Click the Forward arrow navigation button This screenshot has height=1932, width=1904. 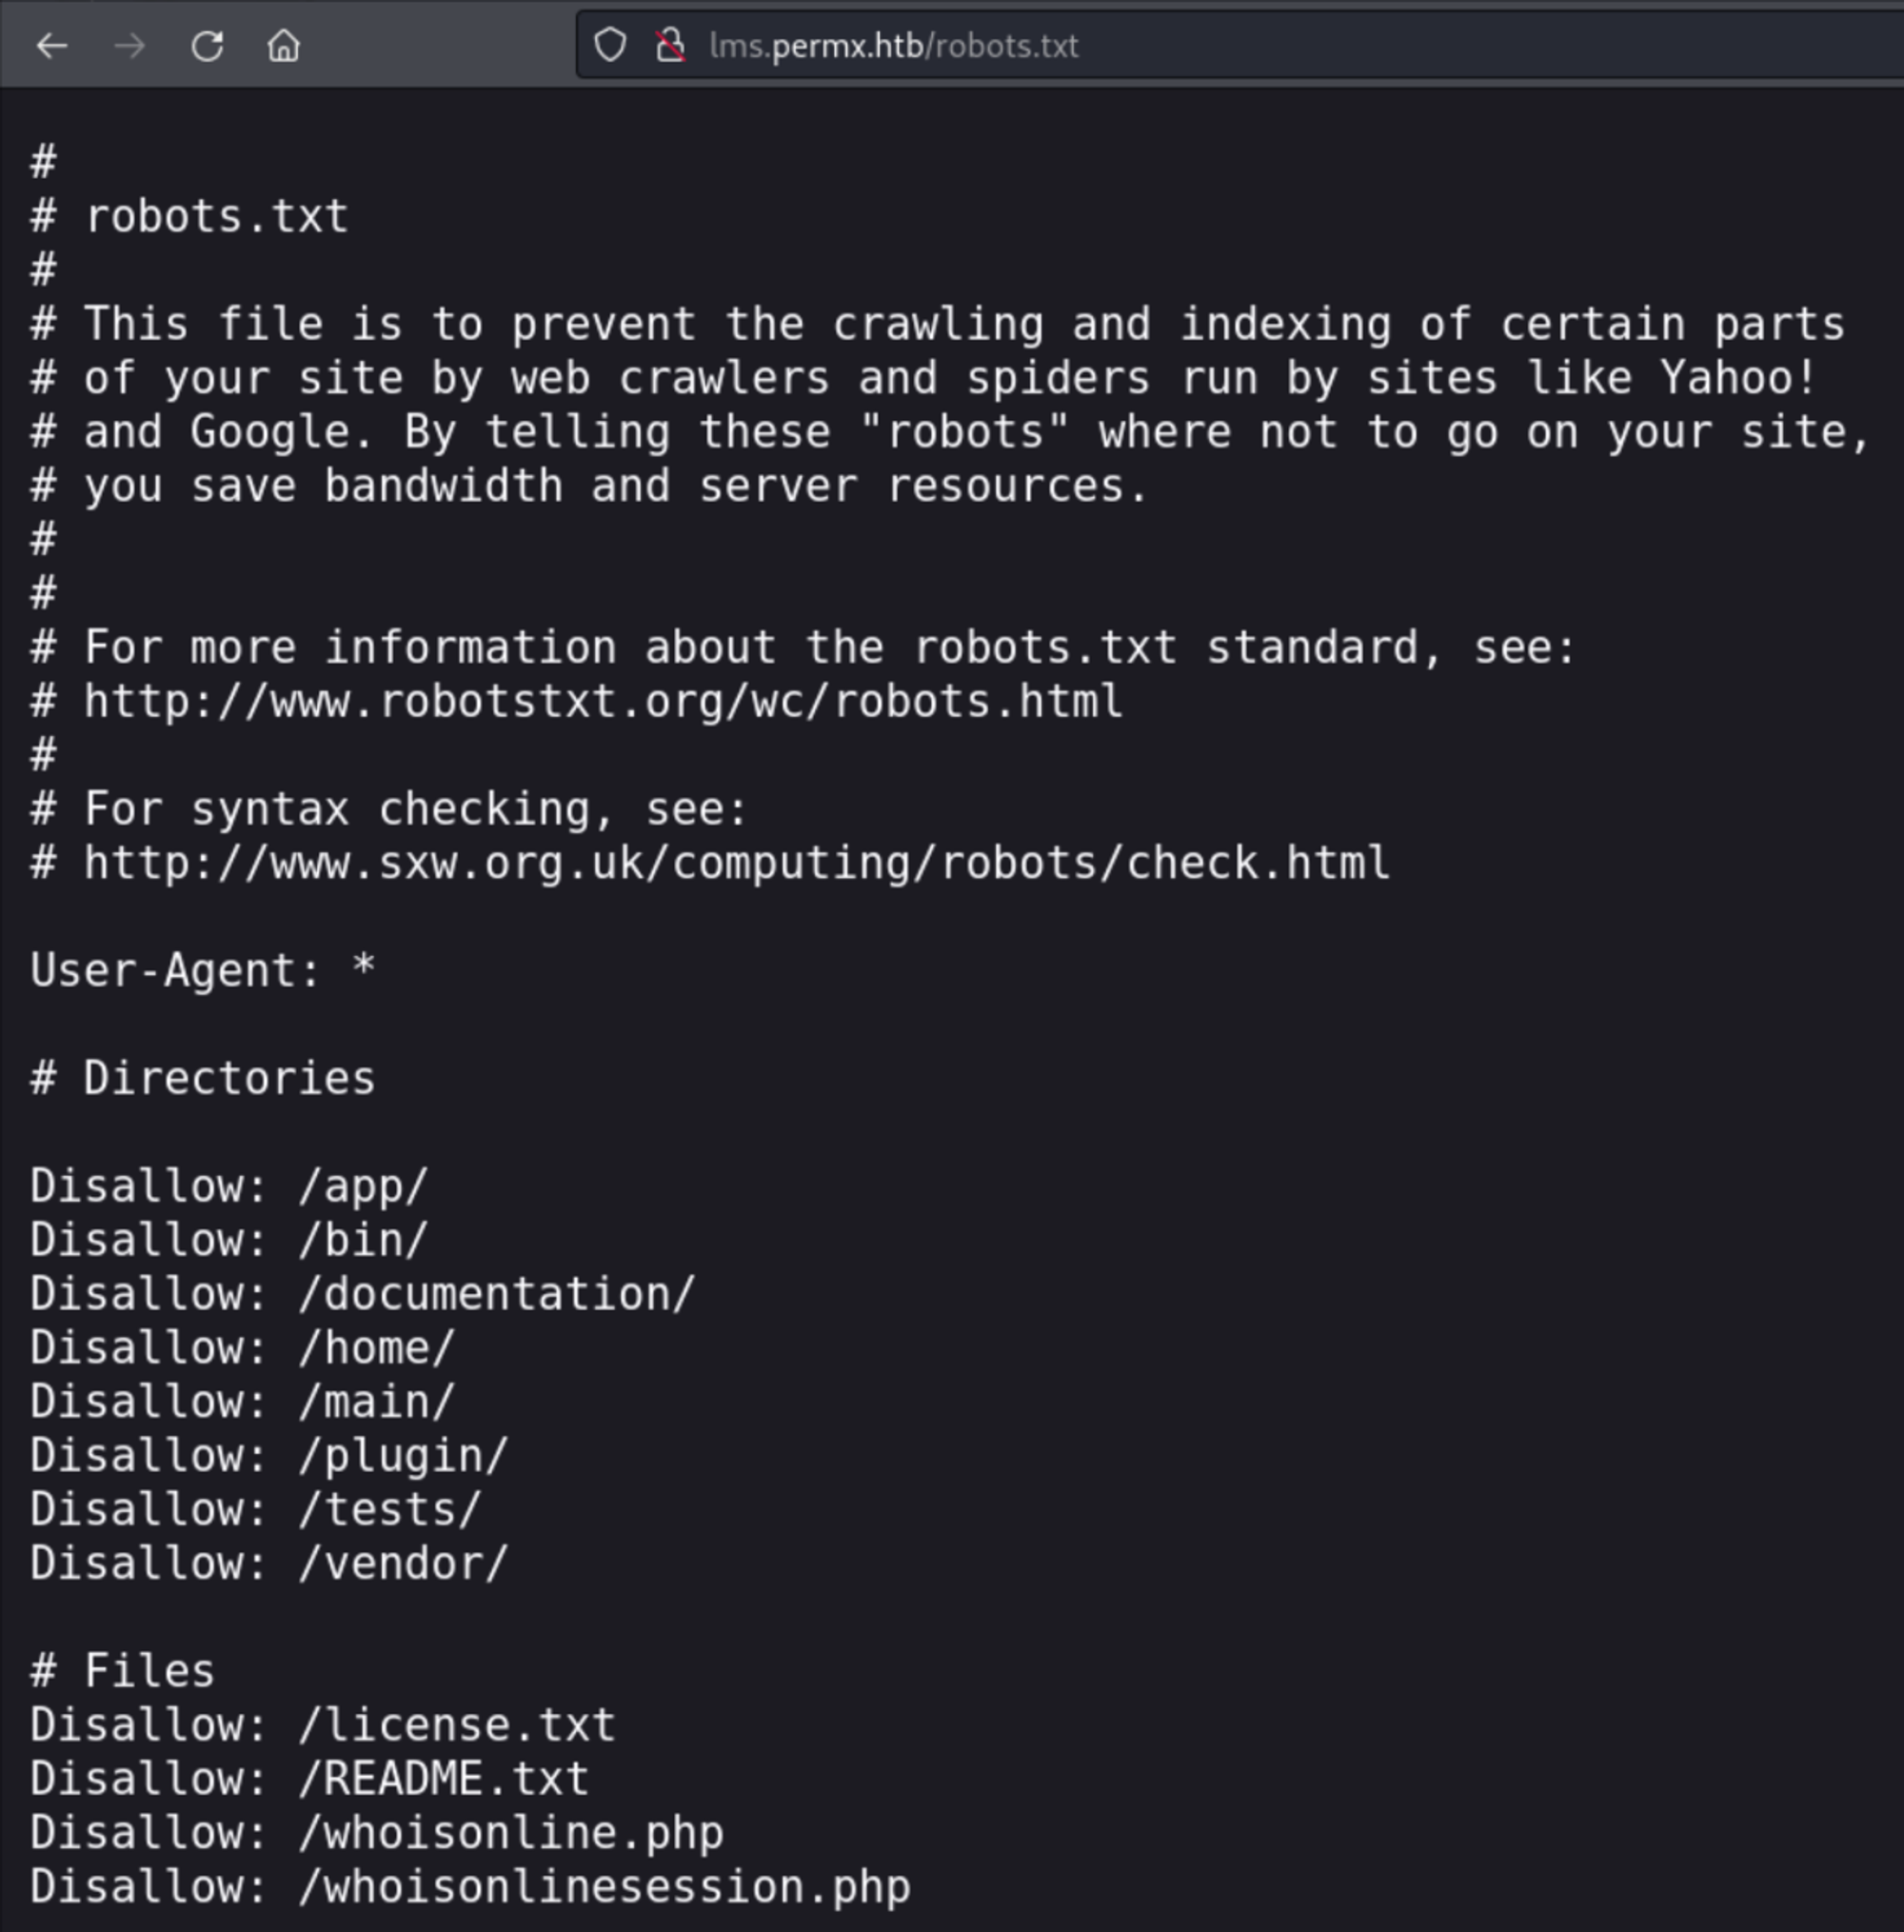pos(130,46)
